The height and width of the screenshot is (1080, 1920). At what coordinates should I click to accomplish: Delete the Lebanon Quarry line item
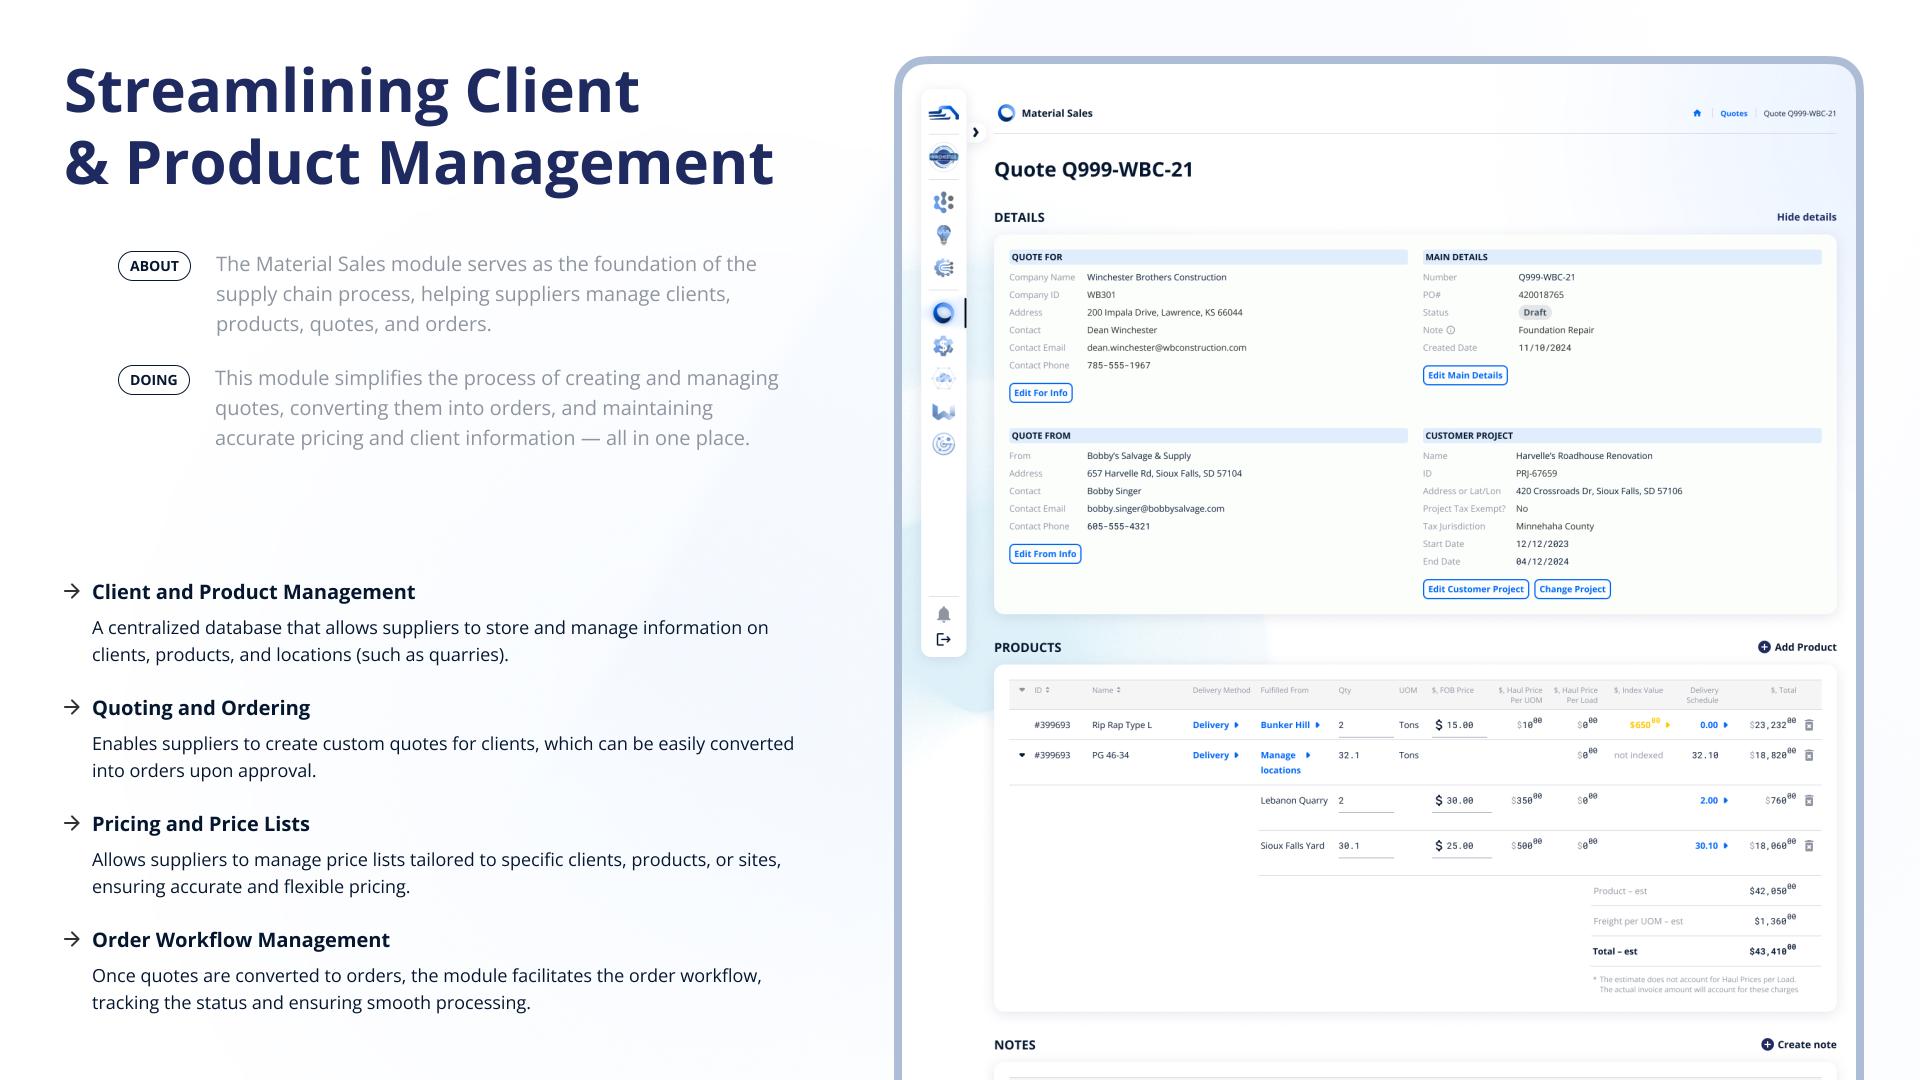(1809, 800)
